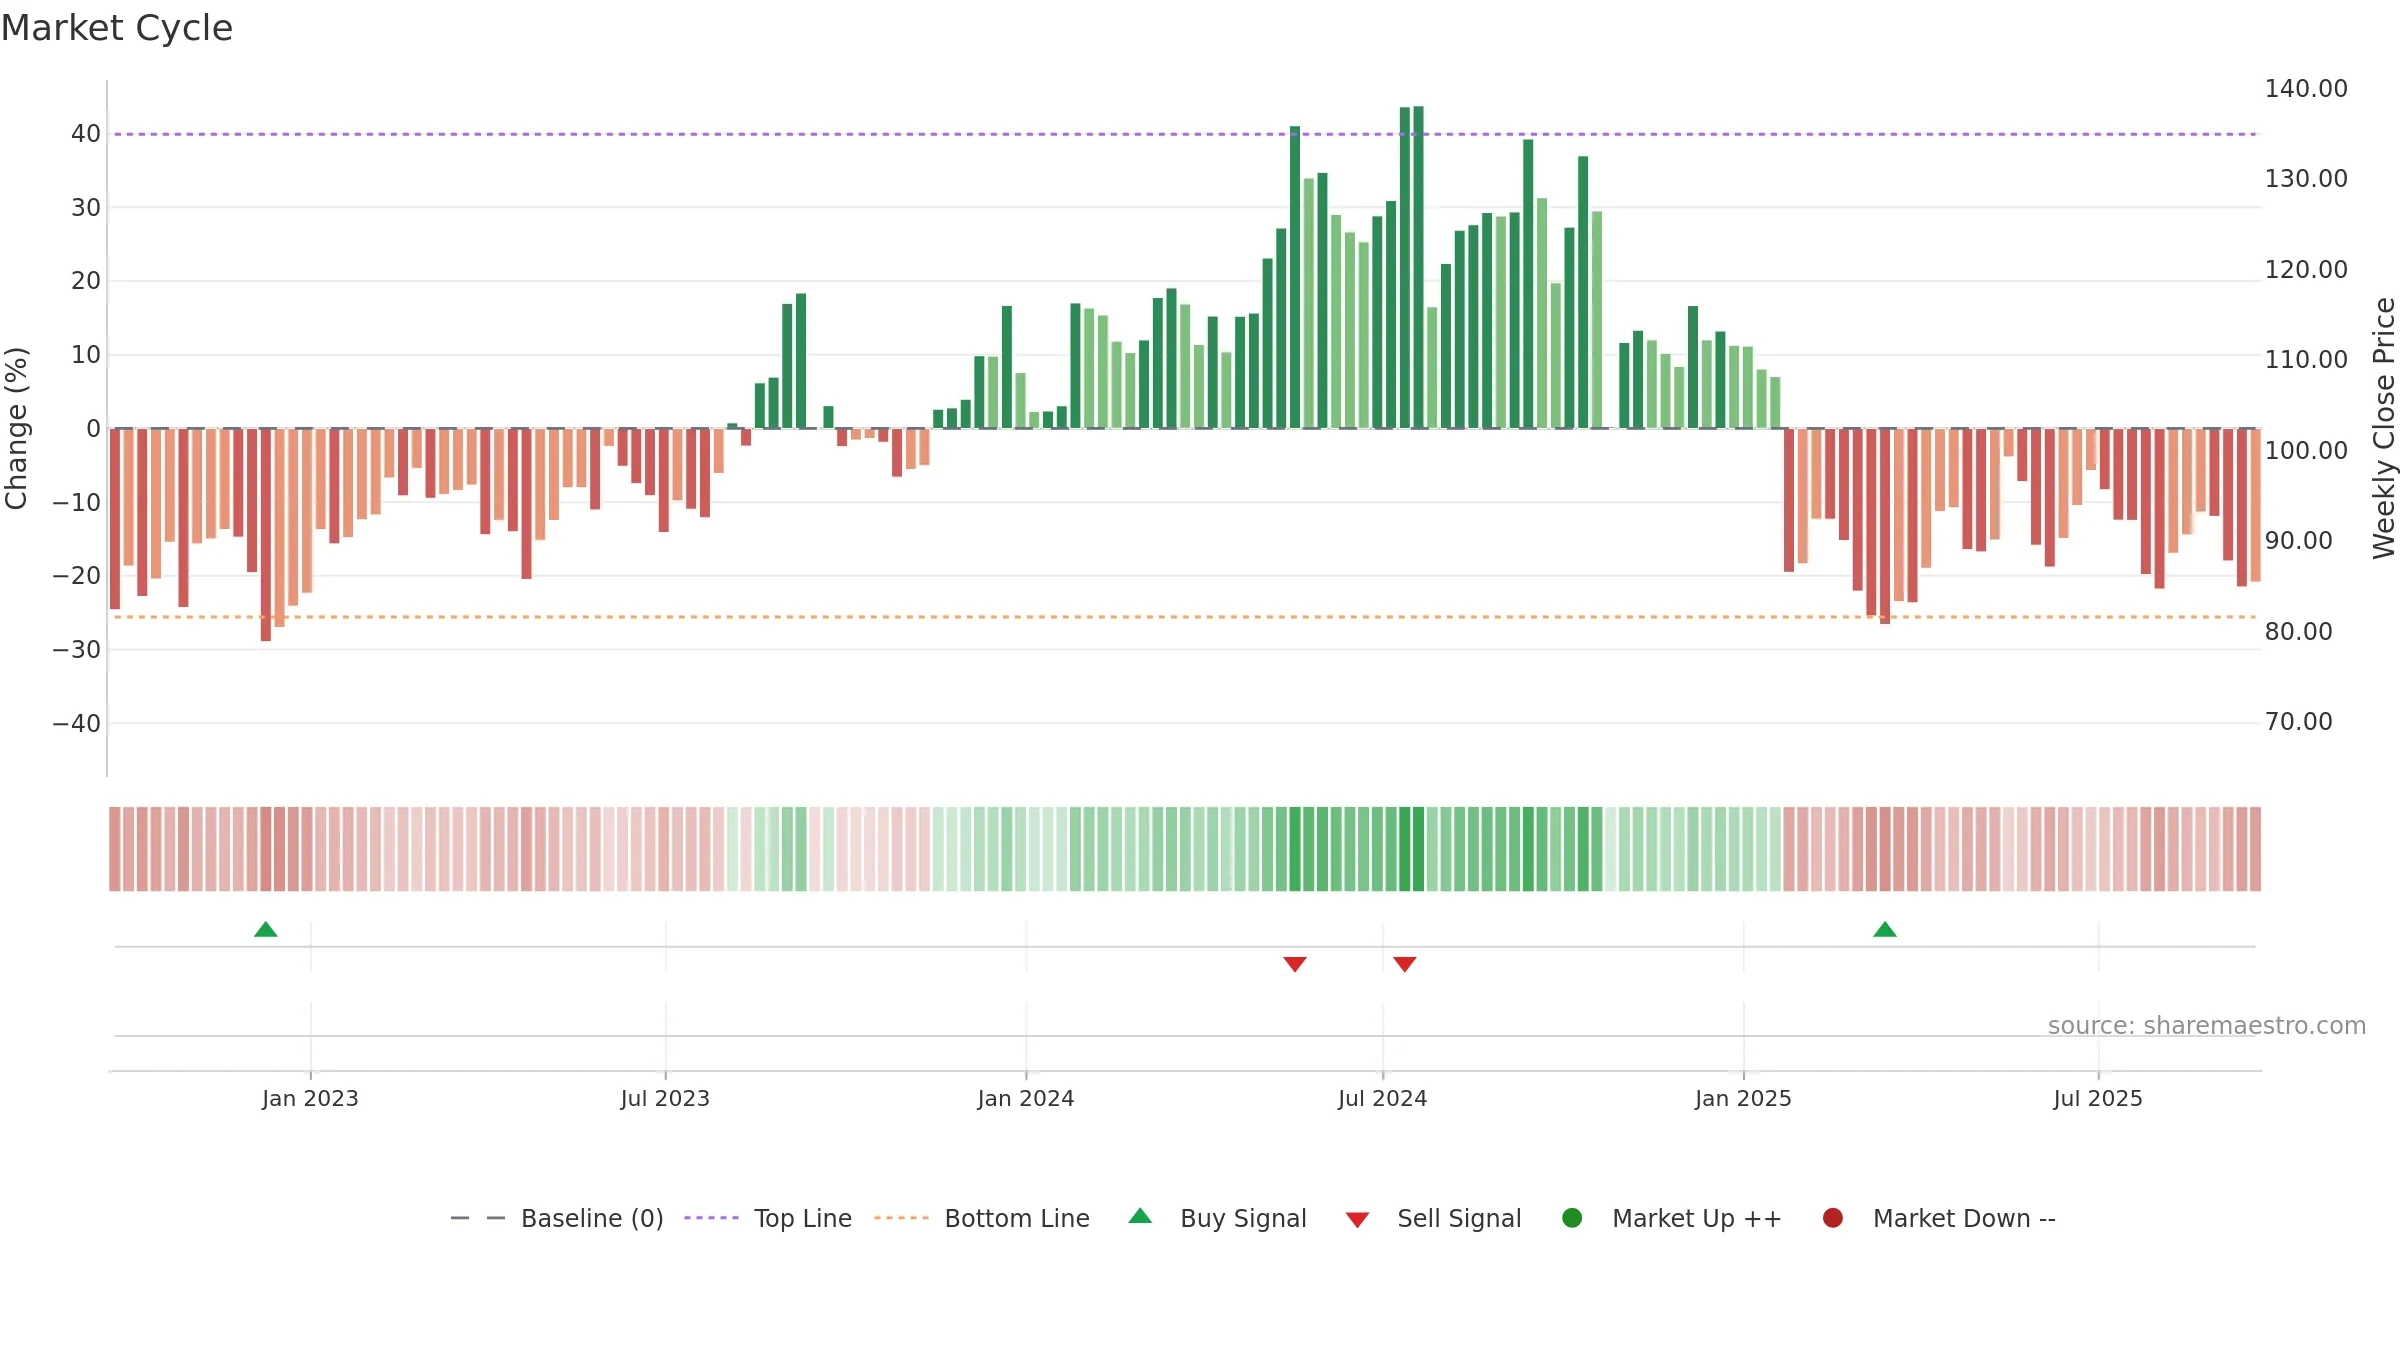
Task: Toggle the Market Up ++ legend label
Action: 1697,1218
